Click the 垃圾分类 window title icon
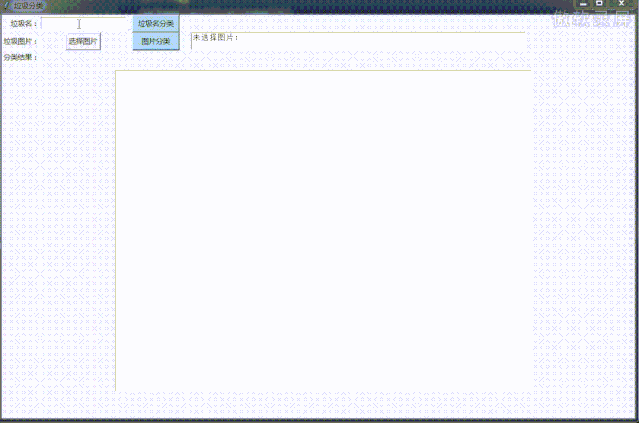Viewport: 639px width, 423px height. pyautogui.click(x=6, y=6)
